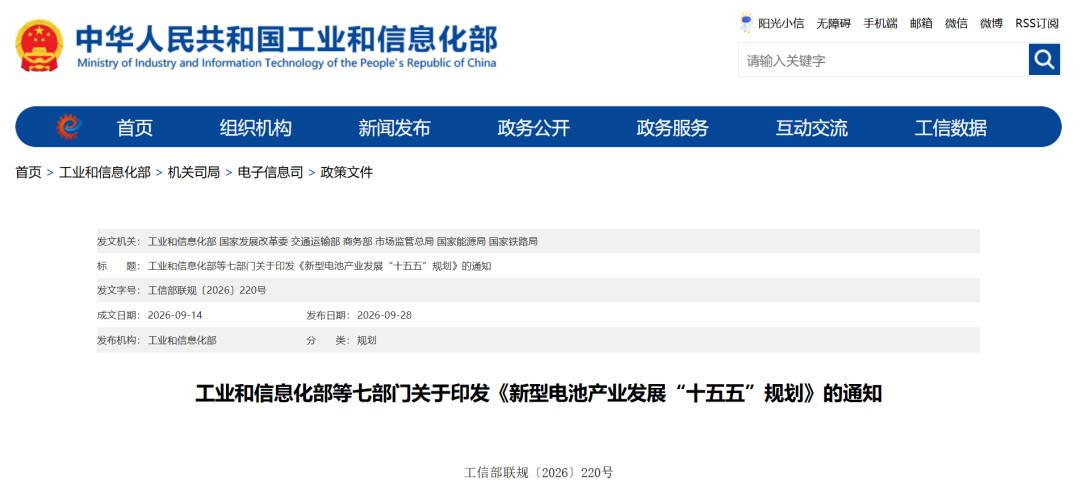Open 新闻发布 navigation menu
This screenshot has height=501, width=1080.
pos(394,127)
